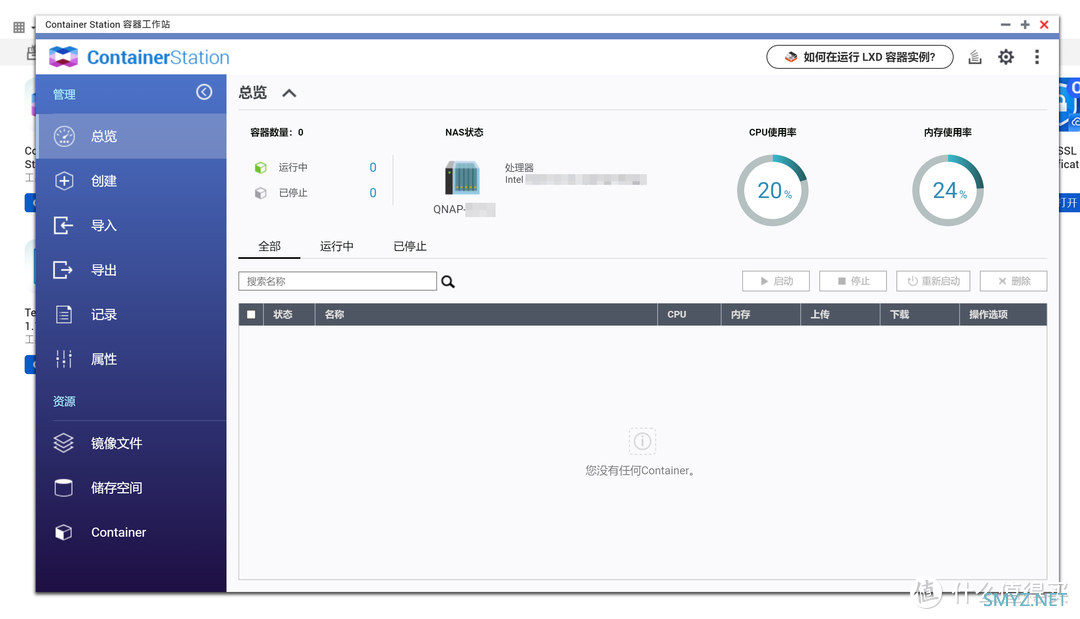
Task: Collapse the sidebar with the arrow circle
Action: click(x=204, y=92)
